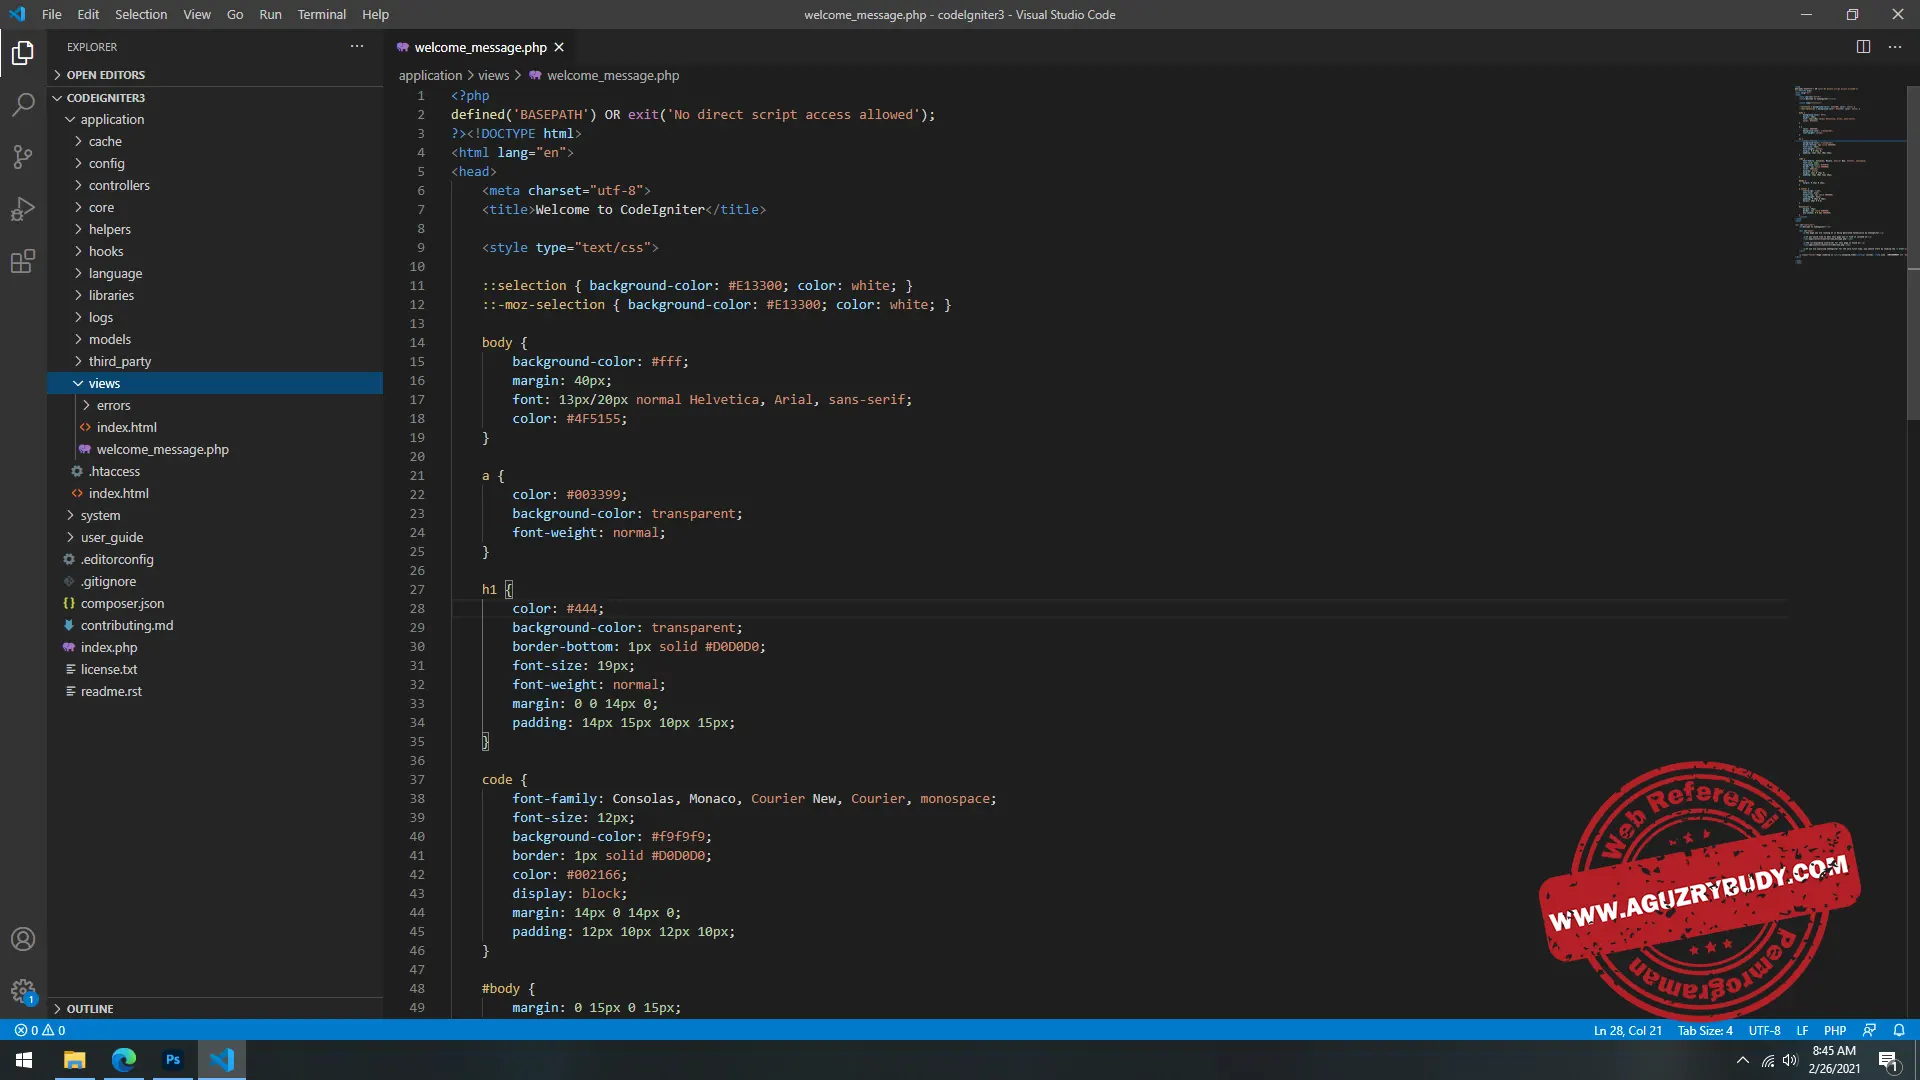Close the welcome_message.php tab

coord(559,47)
